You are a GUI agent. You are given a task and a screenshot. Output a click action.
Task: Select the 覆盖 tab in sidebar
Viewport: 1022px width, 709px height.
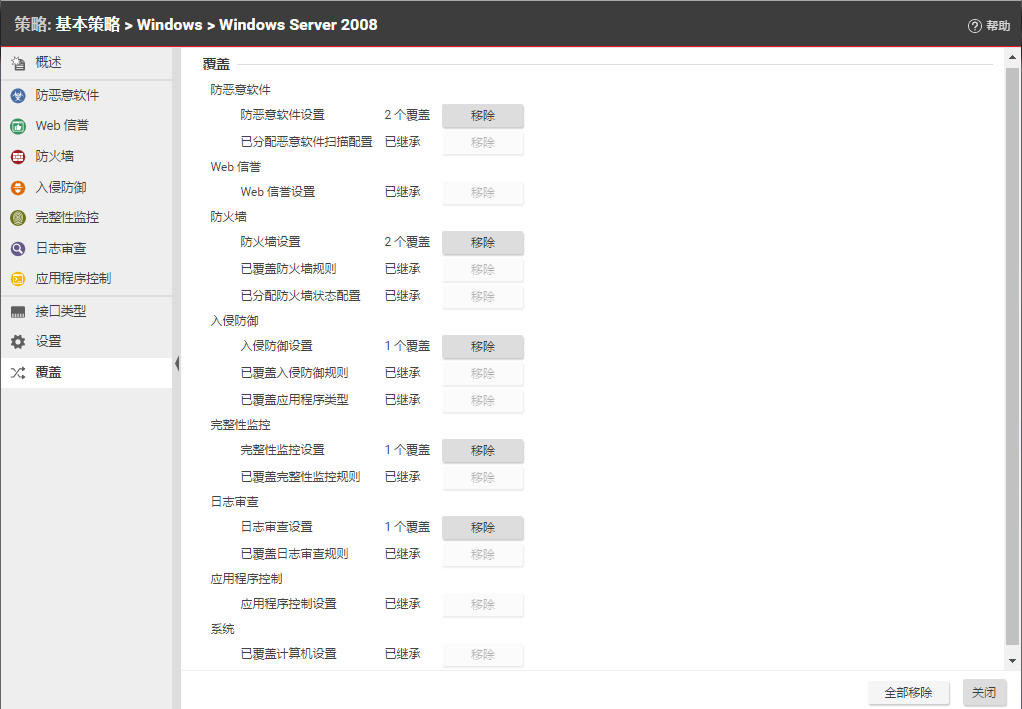coord(48,373)
